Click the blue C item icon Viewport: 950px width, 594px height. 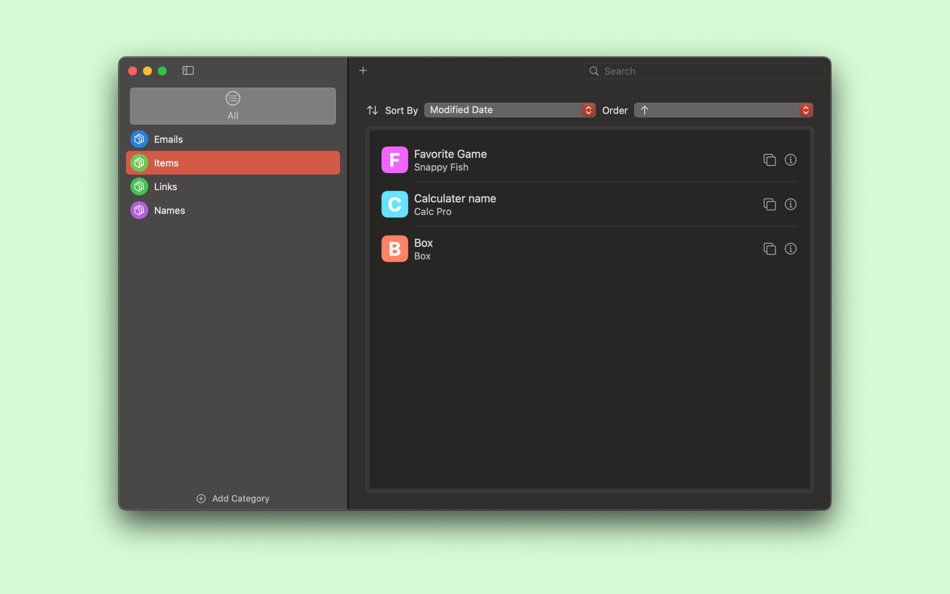[394, 204]
